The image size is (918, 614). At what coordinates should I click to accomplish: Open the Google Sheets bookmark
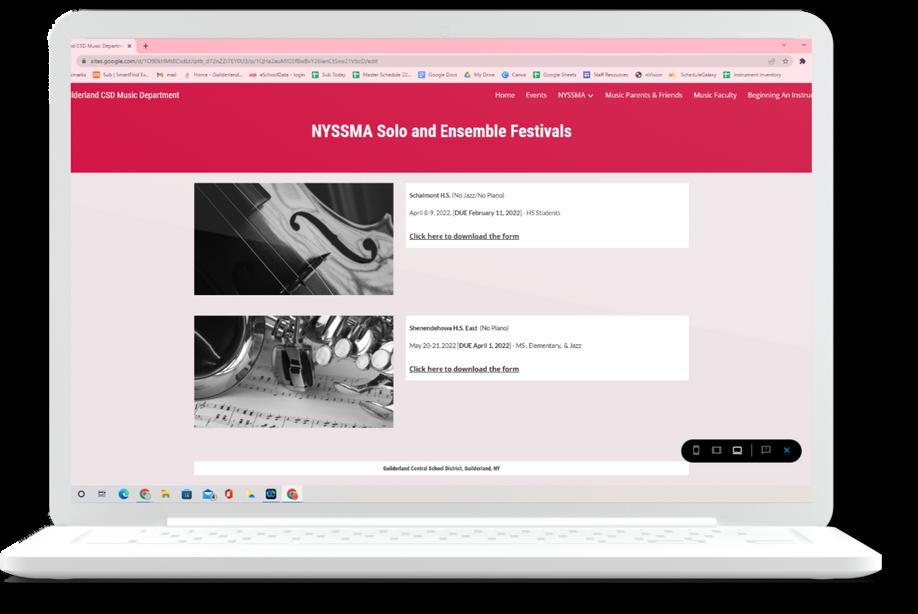[x=554, y=75]
